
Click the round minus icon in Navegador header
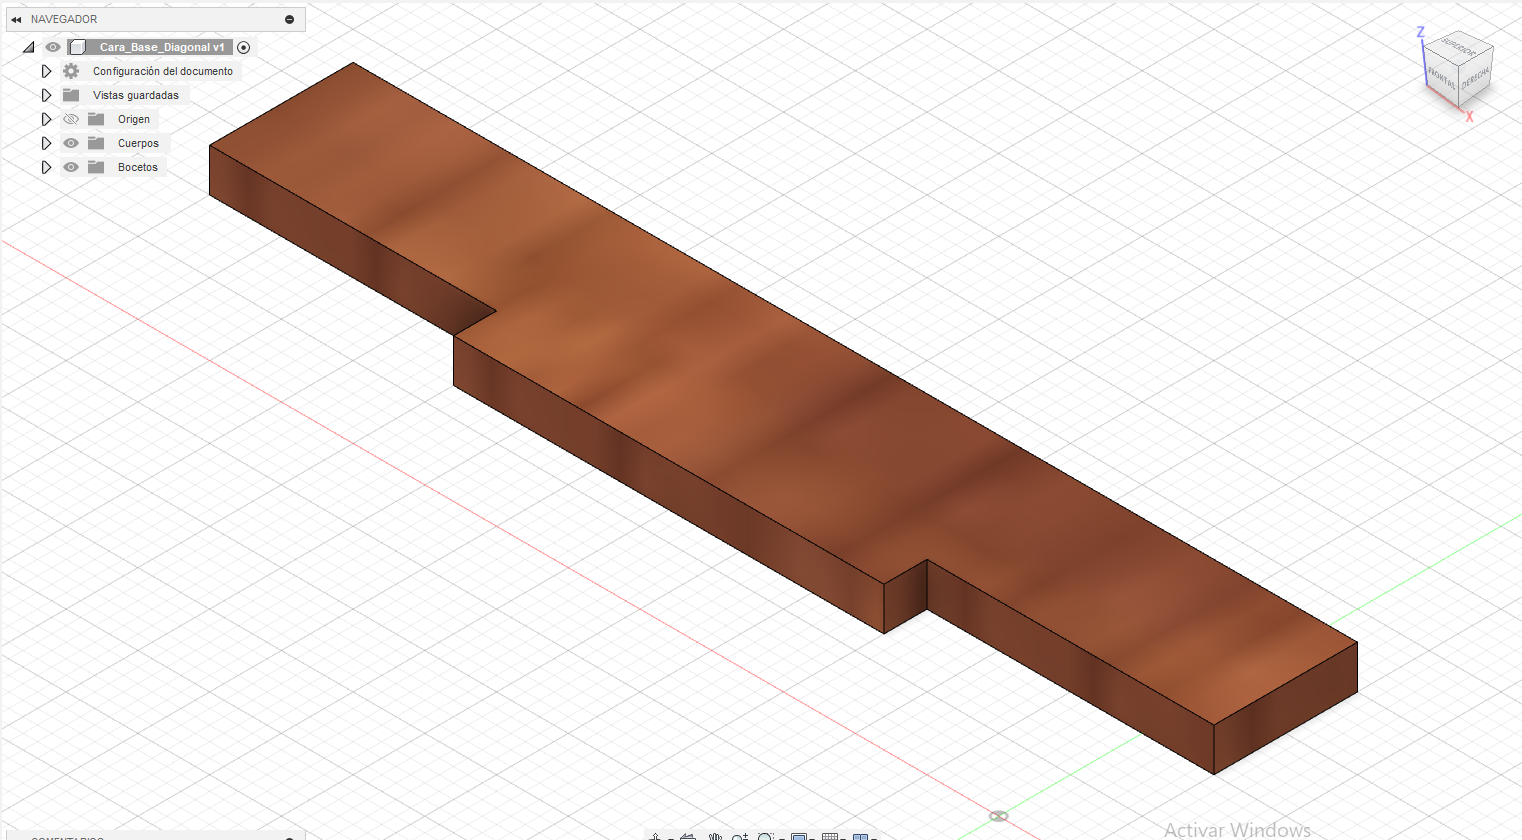tap(290, 19)
